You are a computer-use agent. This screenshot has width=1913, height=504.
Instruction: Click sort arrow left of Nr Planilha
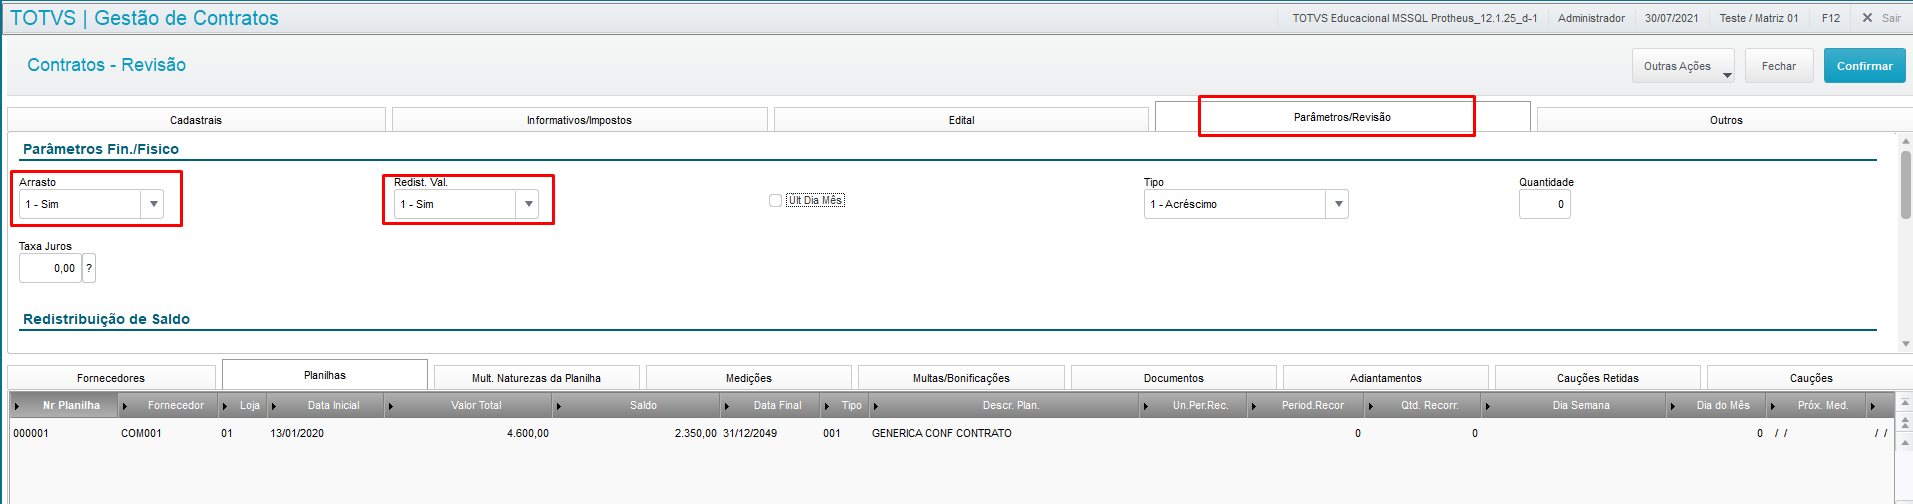click(x=17, y=406)
